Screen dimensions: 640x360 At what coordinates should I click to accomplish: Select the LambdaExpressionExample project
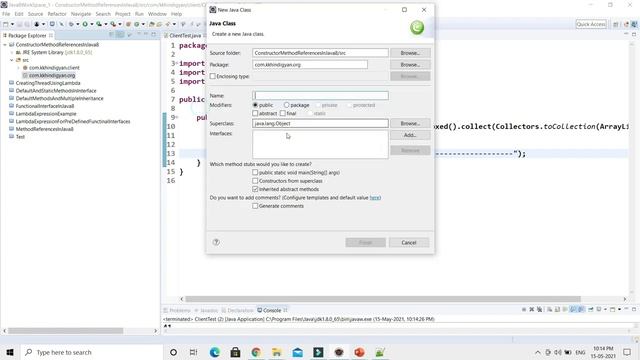(46, 114)
